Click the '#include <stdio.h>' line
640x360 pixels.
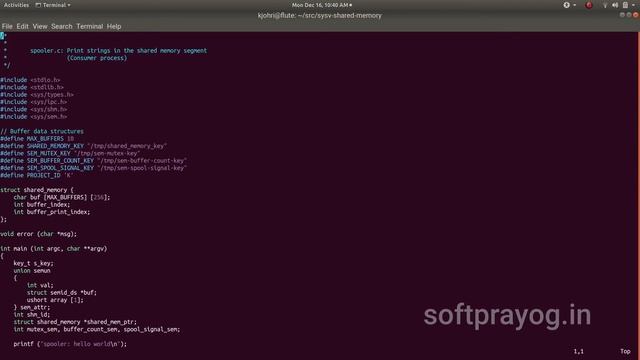pyautogui.click(x=30, y=80)
